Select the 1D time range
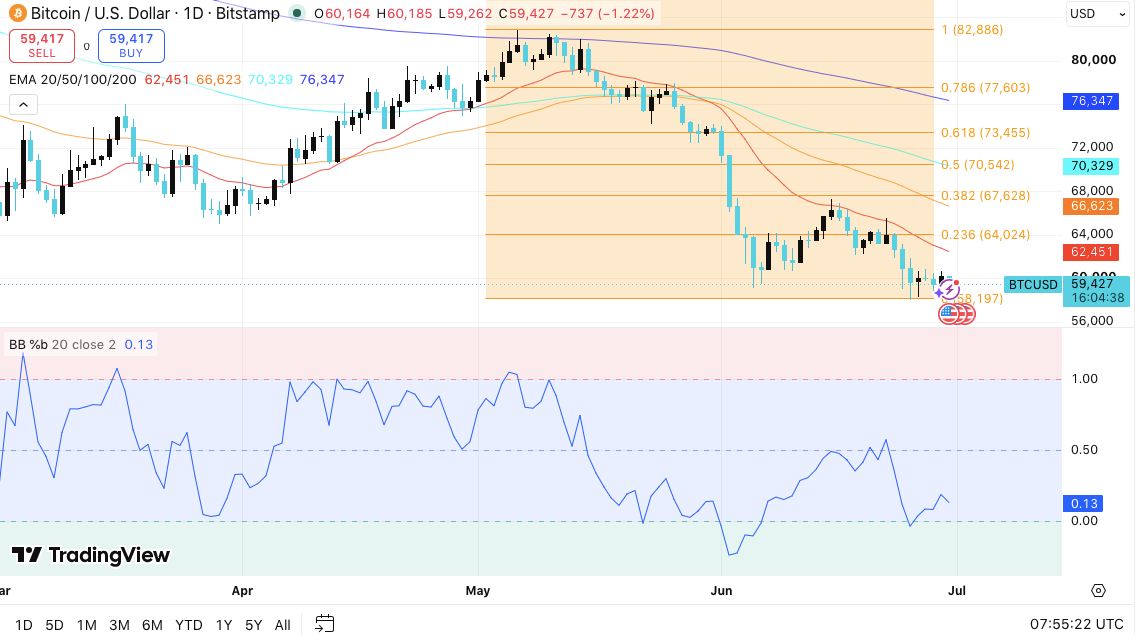 24,625
